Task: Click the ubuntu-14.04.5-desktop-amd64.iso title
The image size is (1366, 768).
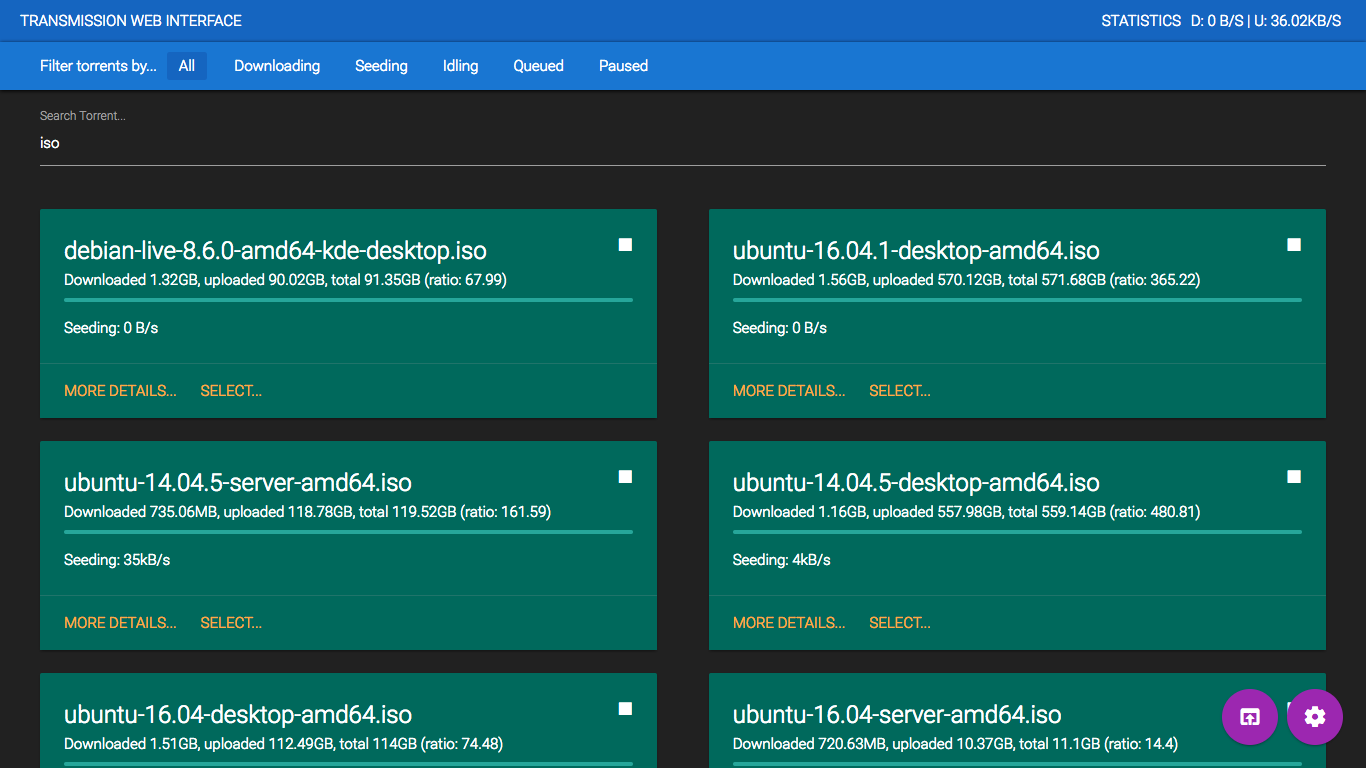Action: (x=916, y=483)
